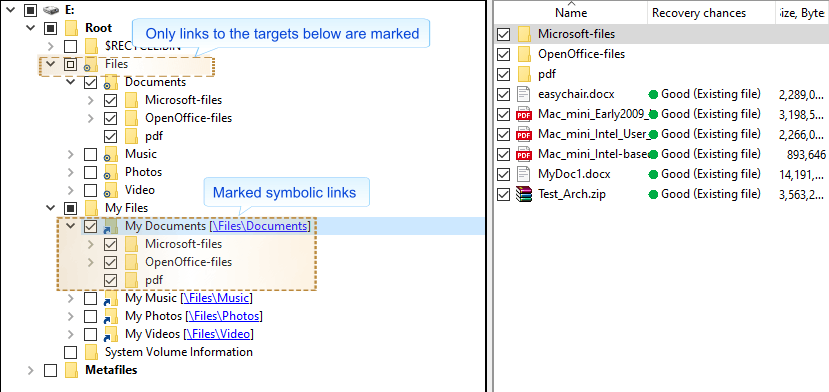
Task: Open the \Files\Video link target
Action: coord(218,334)
